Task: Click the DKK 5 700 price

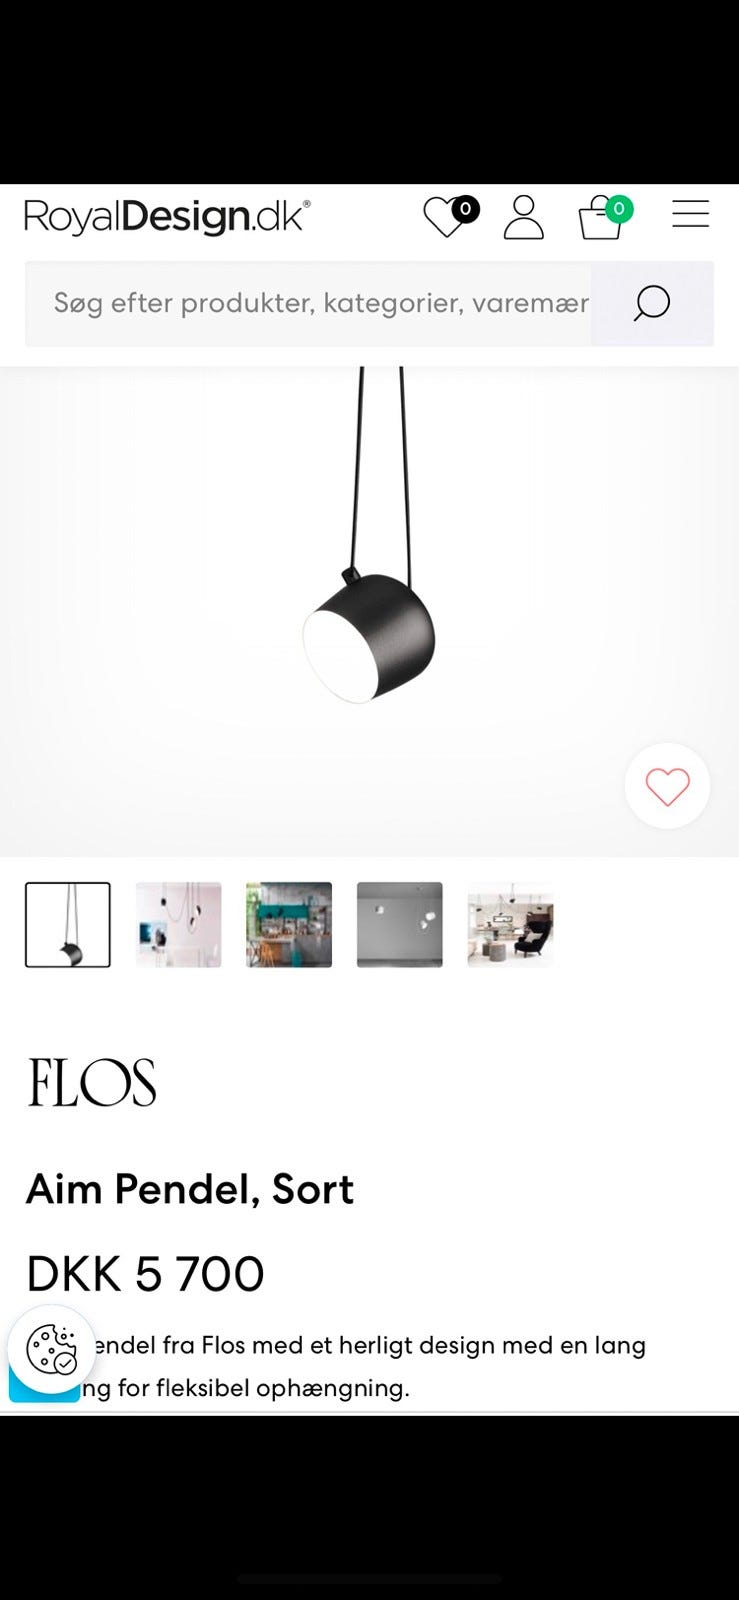Action: tap(145, 1274)
